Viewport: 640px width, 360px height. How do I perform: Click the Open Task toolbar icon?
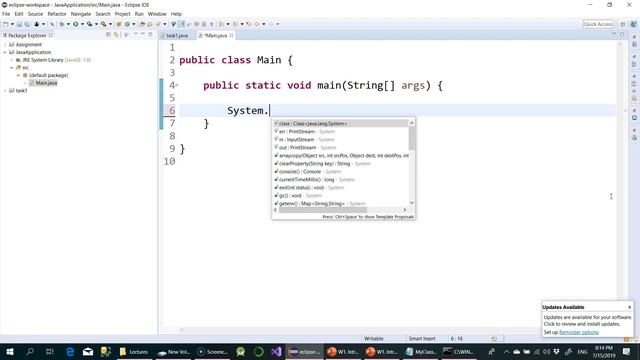point(149,24)
